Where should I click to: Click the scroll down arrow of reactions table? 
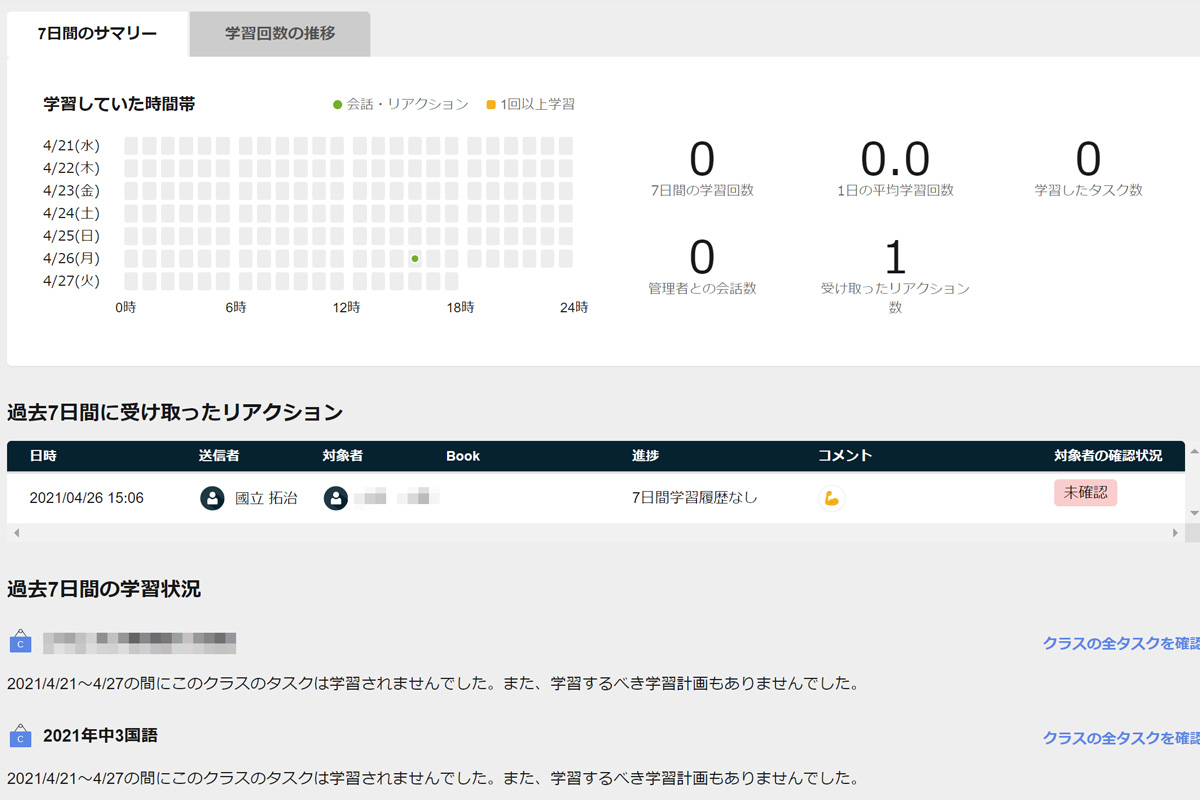click(x=1192, y=512)
